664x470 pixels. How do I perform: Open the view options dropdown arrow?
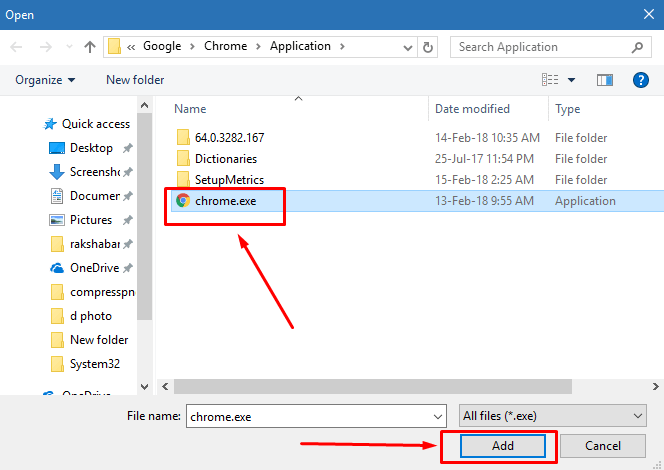pos(571,80)
